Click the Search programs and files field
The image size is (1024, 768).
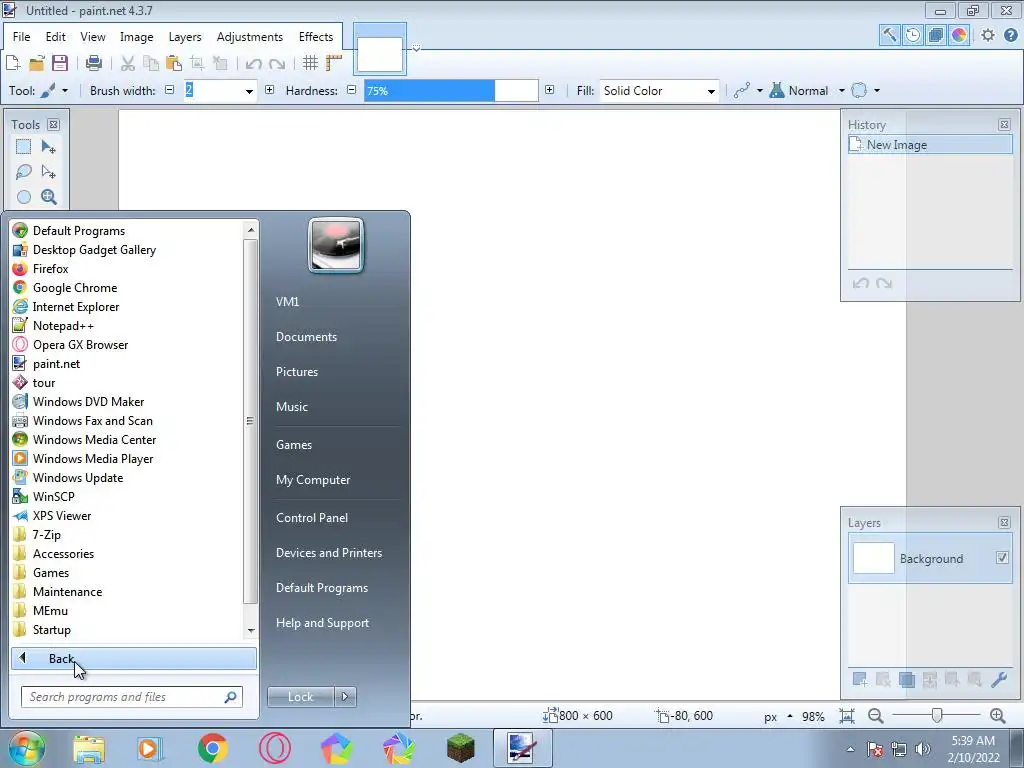[x=132, y=697]
